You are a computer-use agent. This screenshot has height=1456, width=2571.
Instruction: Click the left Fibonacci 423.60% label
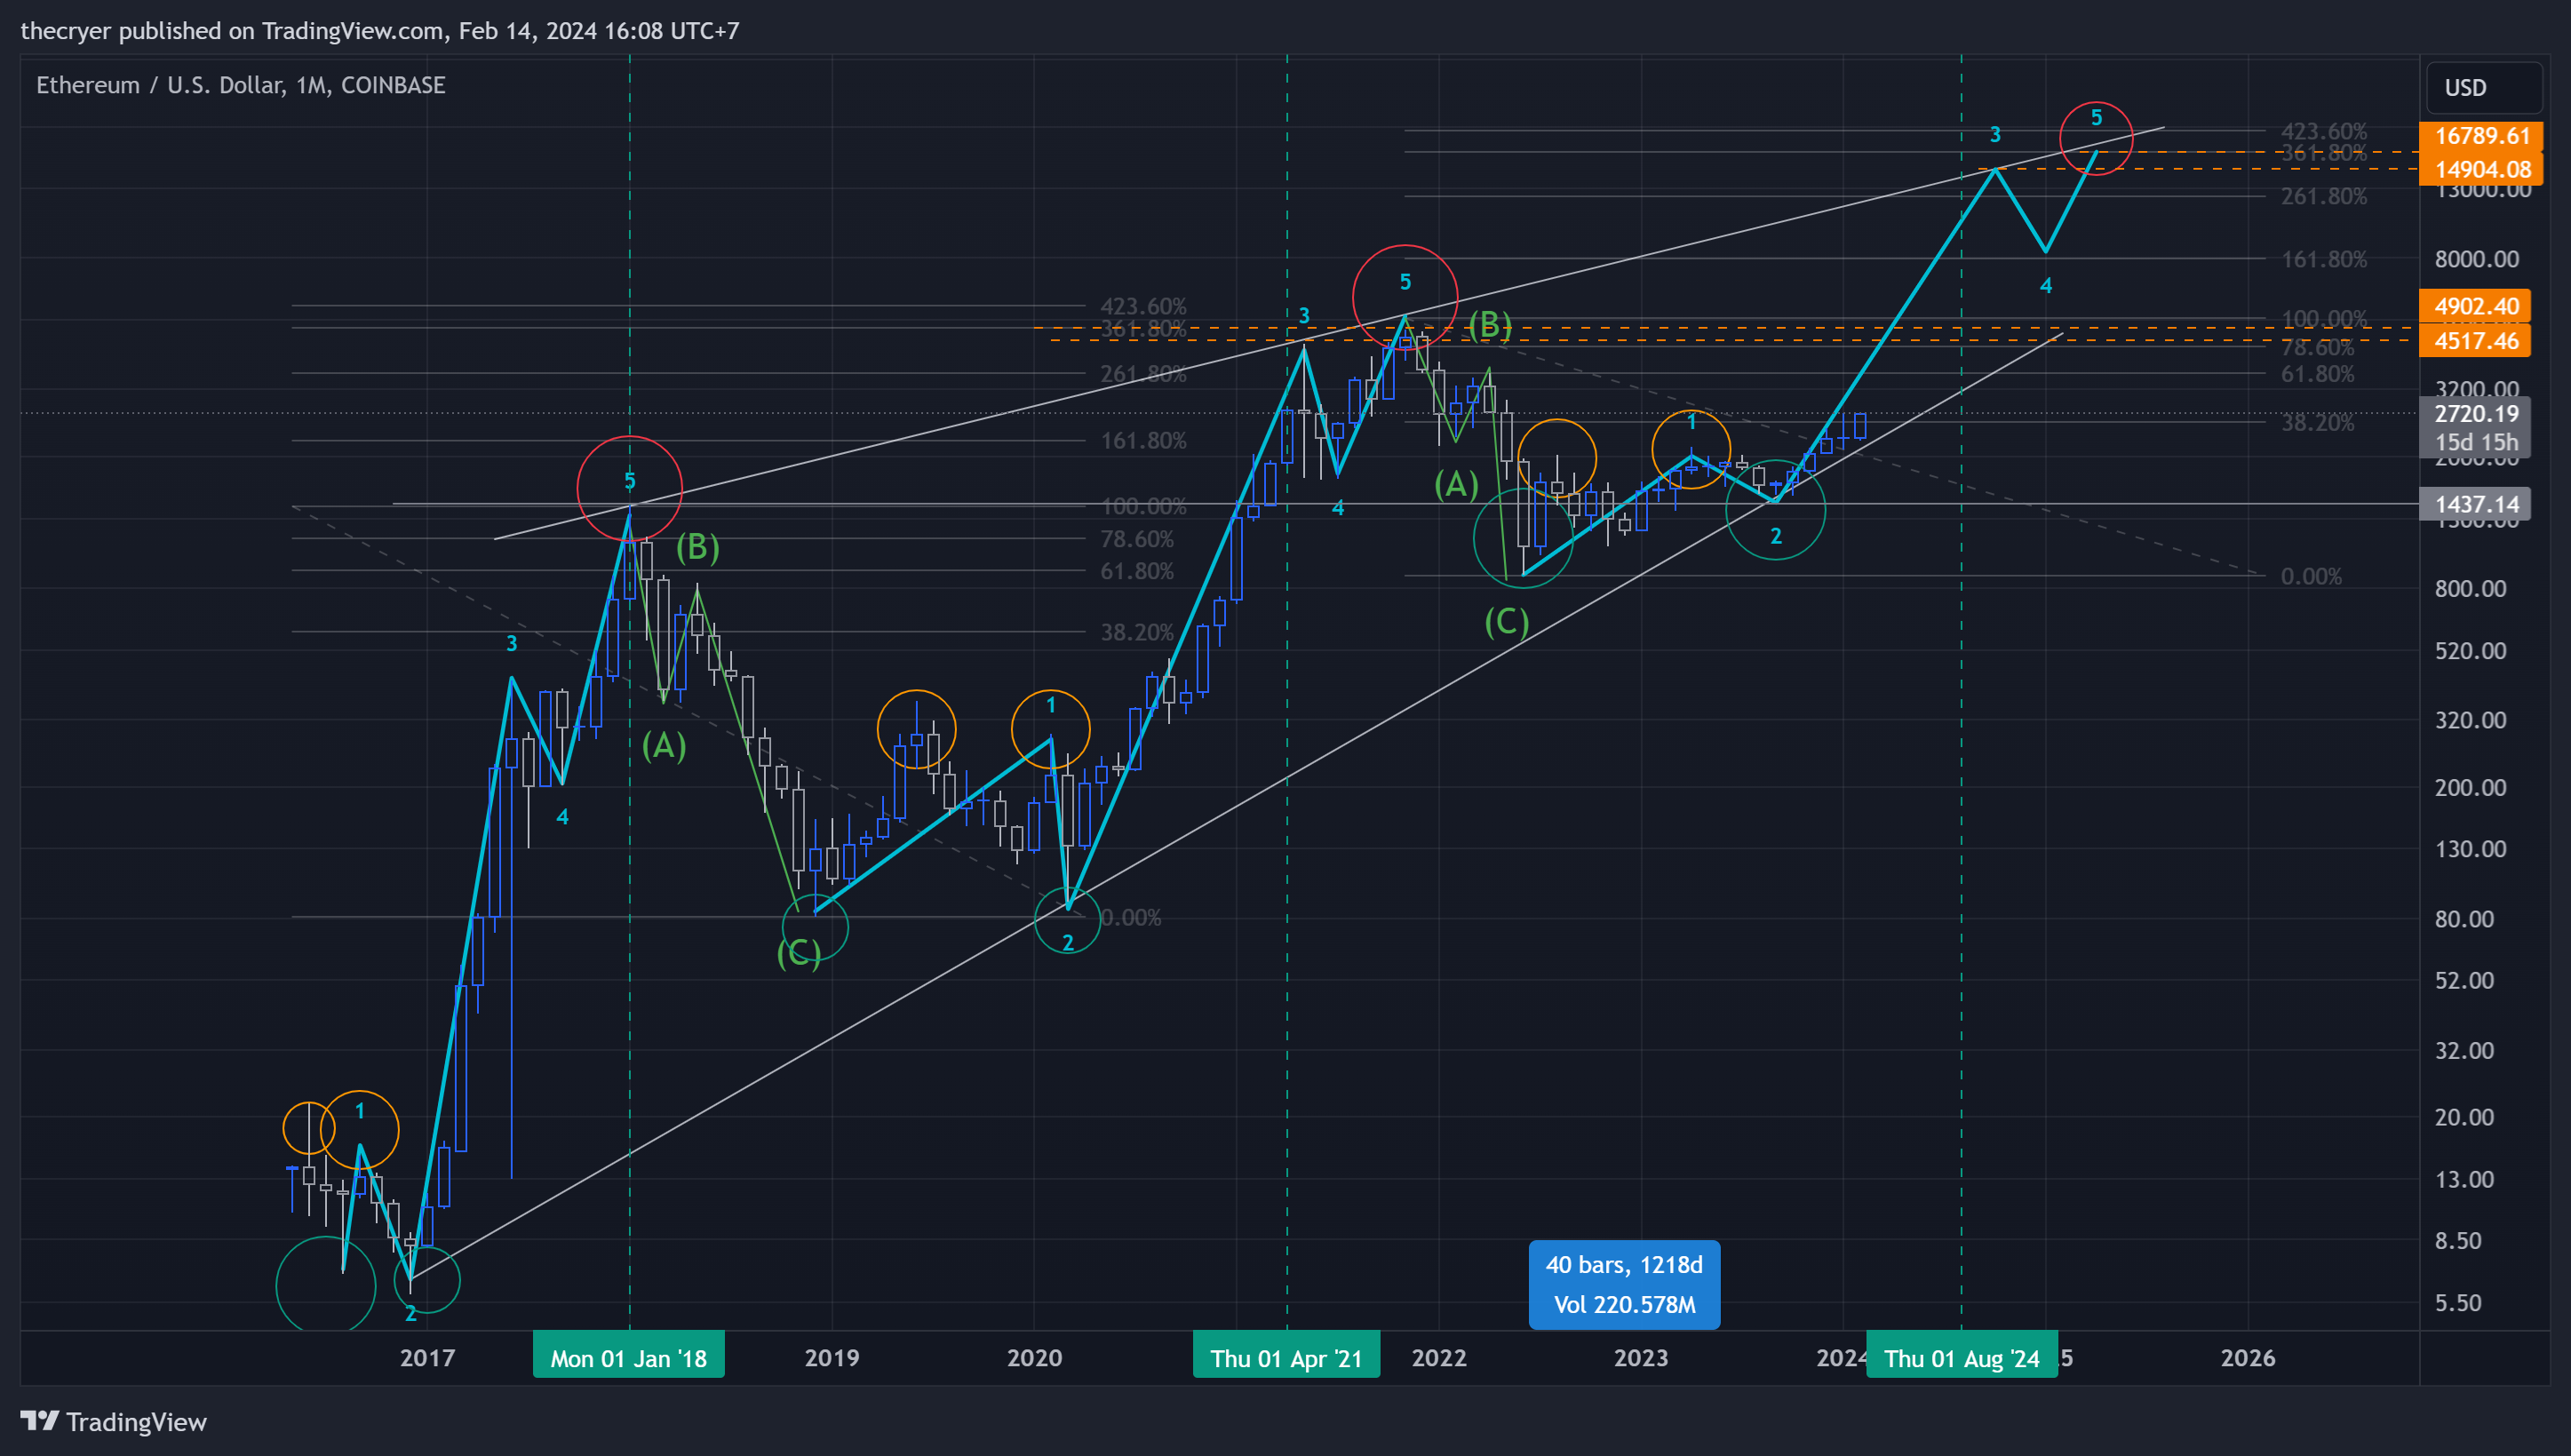[1143, 306]
